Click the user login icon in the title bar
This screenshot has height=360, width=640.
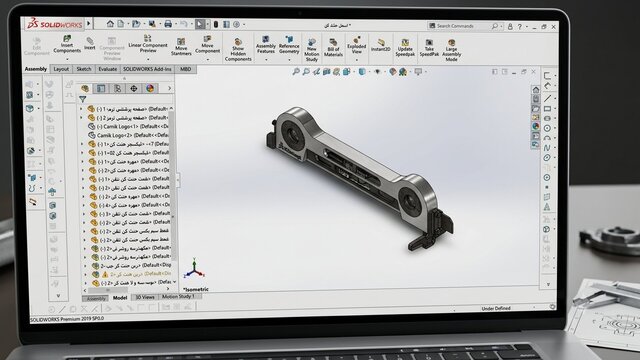pos(510,27)
